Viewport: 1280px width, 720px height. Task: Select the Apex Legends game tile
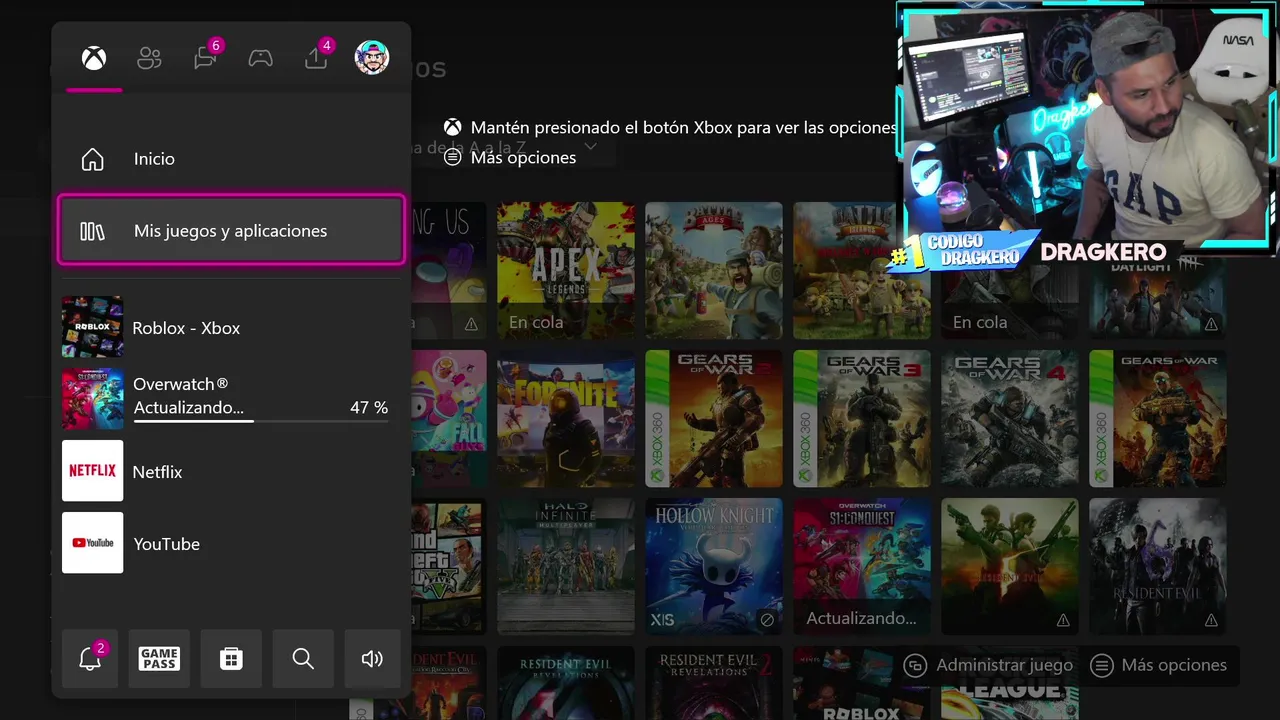click(566, 271)
